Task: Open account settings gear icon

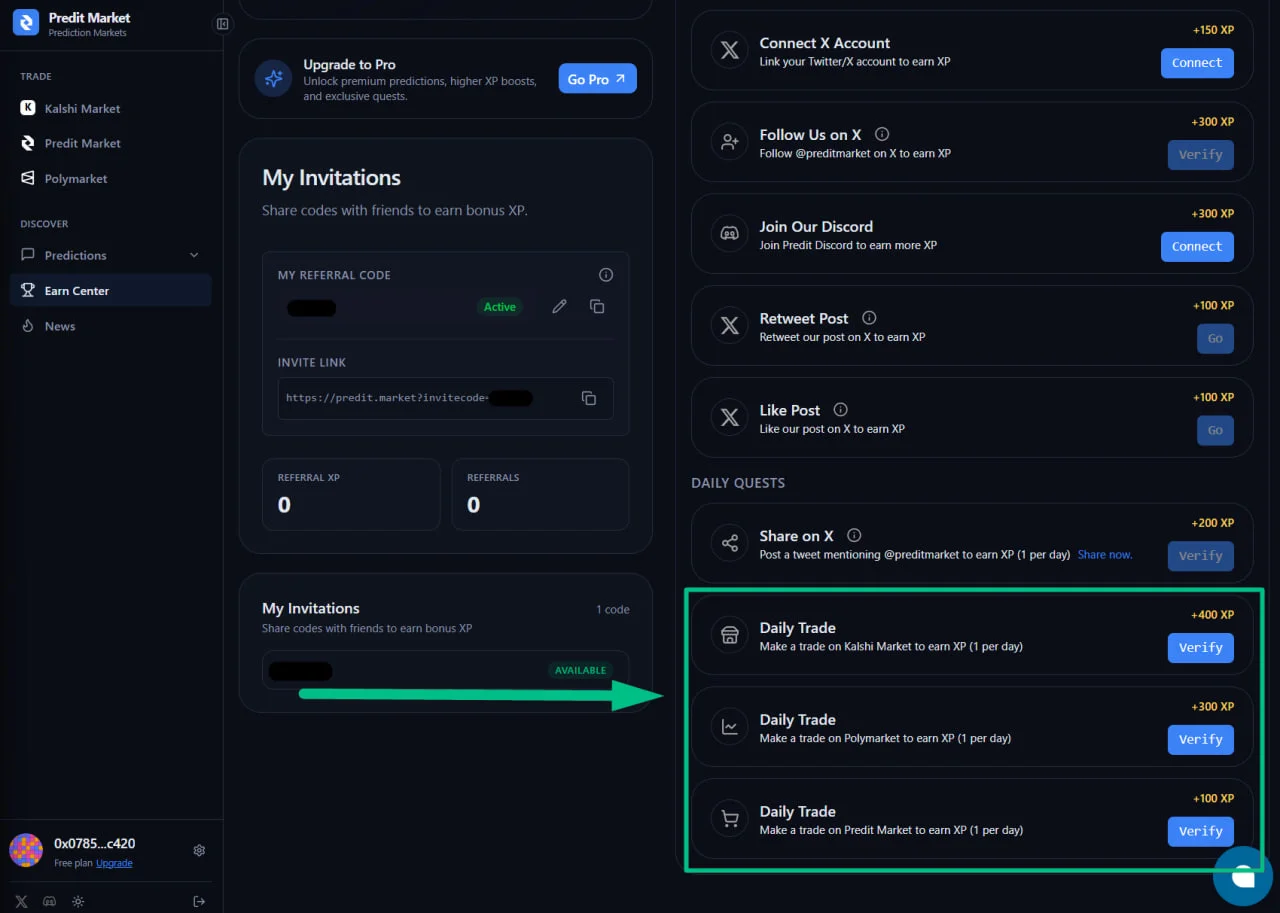Action: [x=199, y=850]
